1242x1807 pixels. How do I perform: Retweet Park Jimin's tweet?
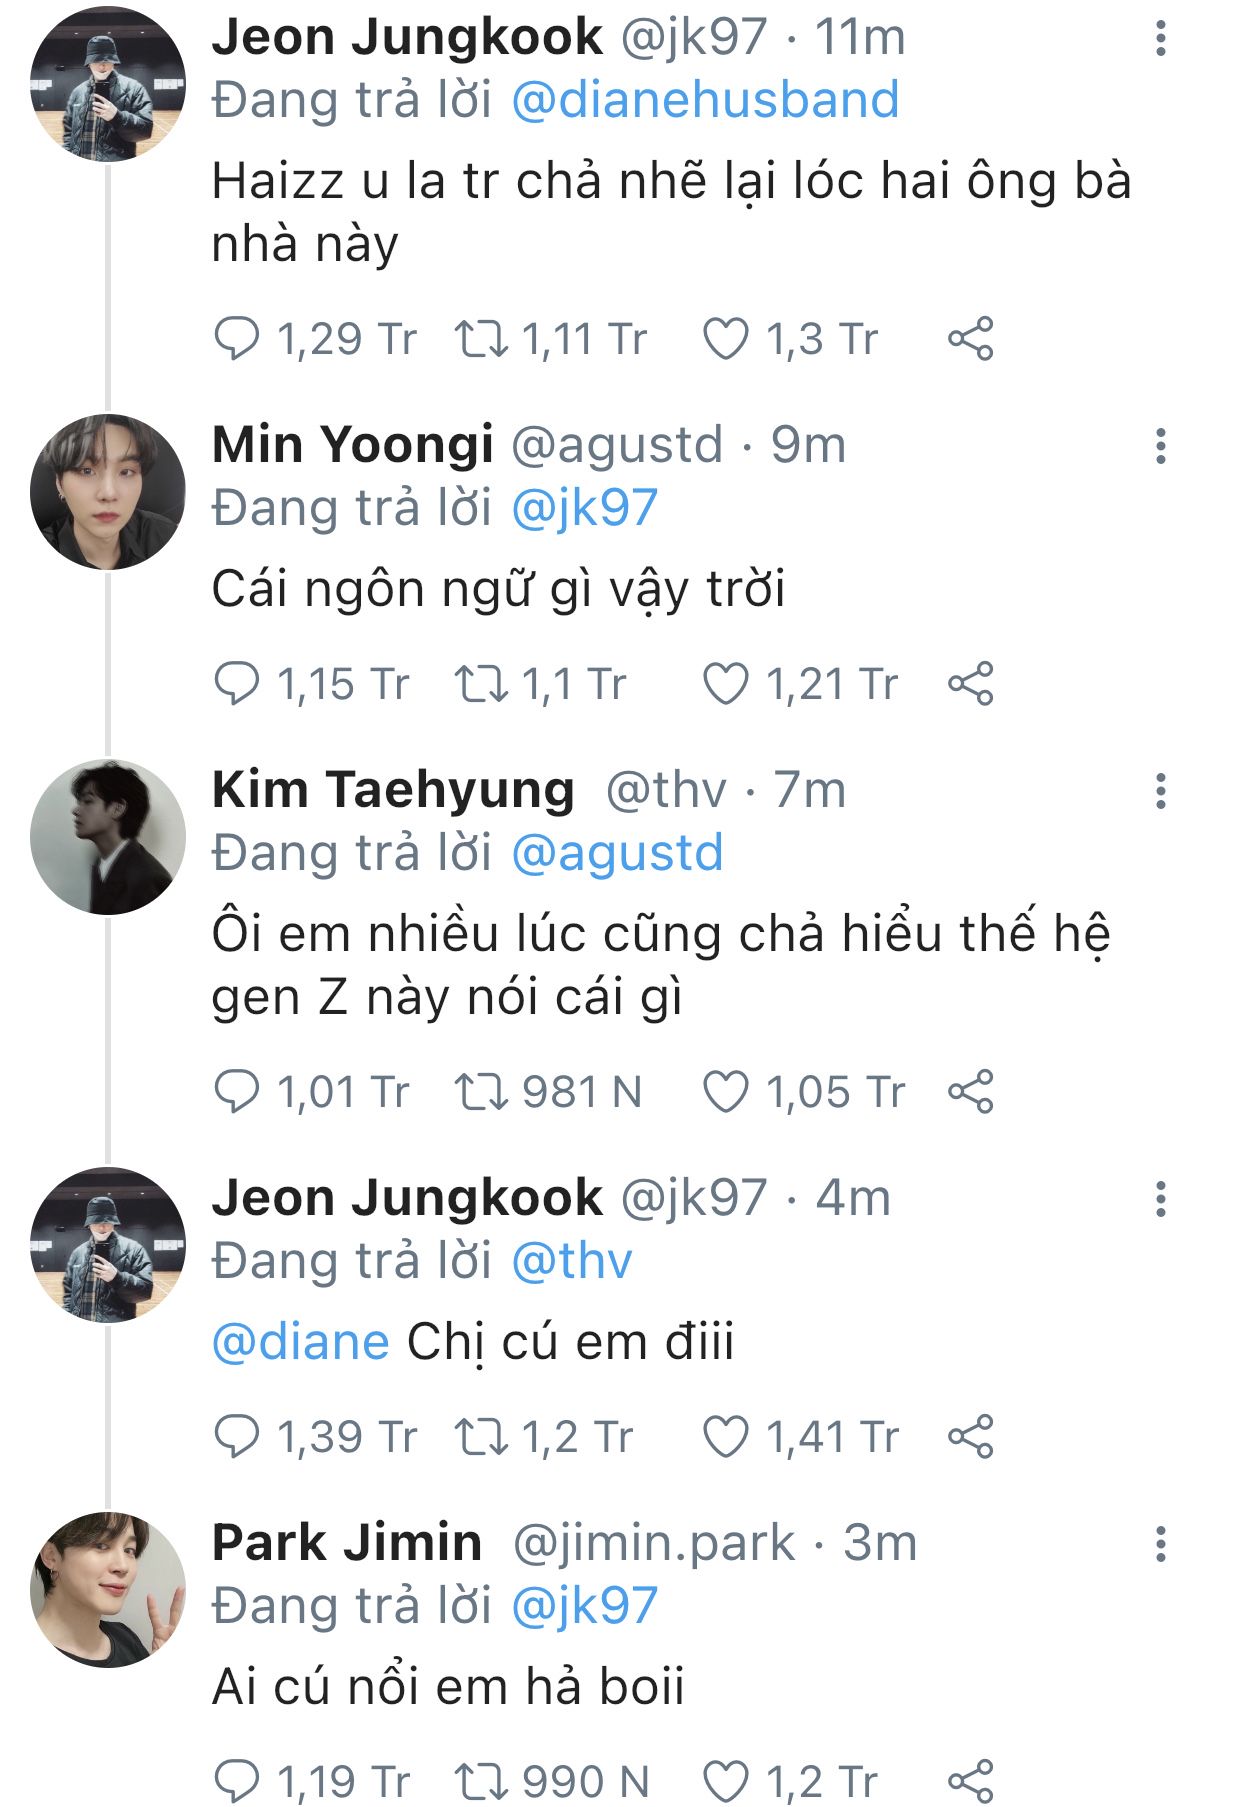(x=482, y=1781)
